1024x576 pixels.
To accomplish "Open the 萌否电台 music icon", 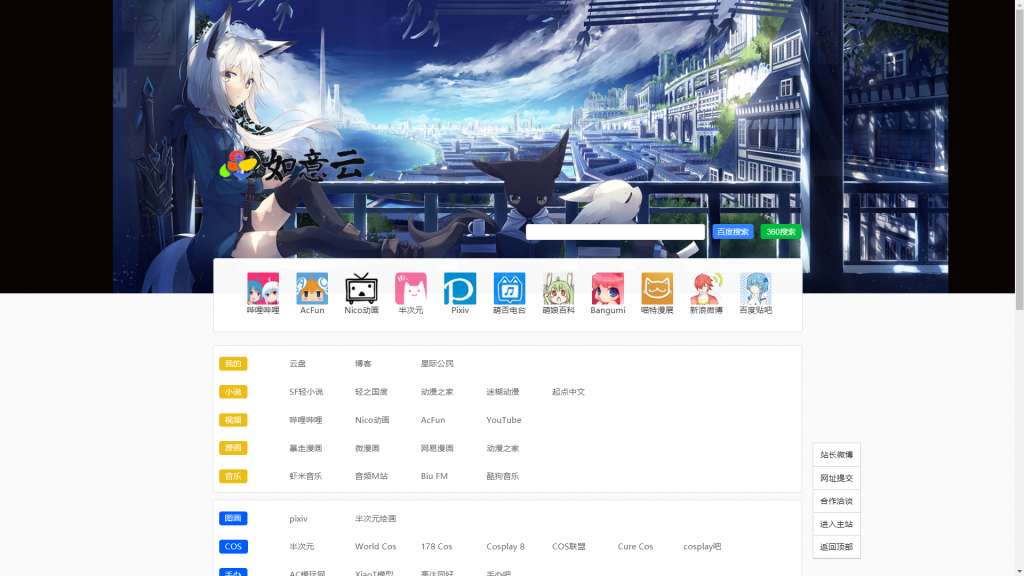I will tap(509, 289).
